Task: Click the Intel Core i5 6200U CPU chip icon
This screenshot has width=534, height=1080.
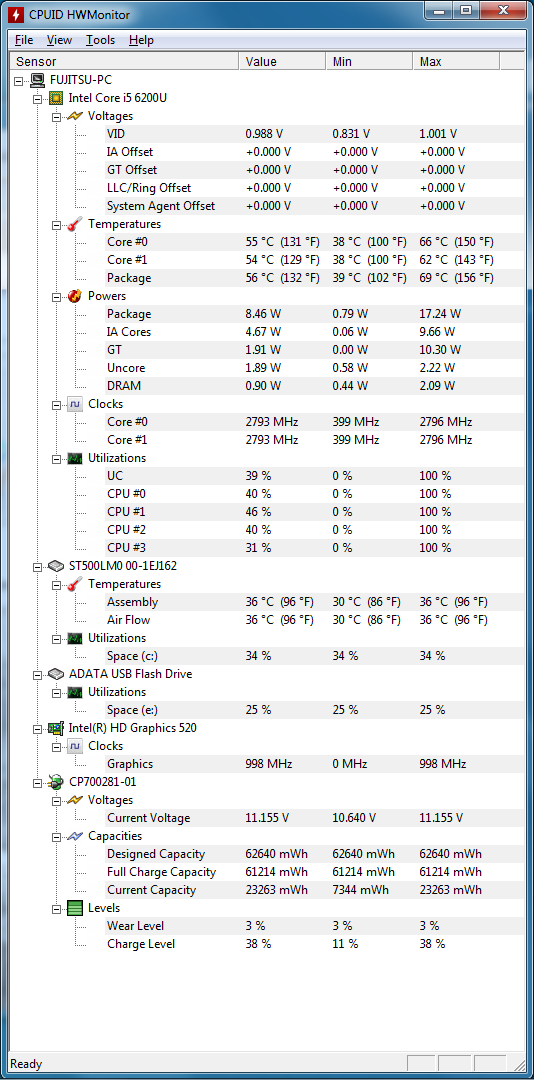Action: (x=57, y=98)
